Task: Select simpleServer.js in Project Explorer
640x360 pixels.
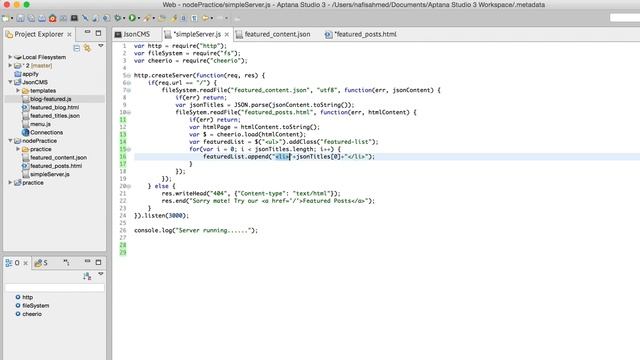Action: 50,174
